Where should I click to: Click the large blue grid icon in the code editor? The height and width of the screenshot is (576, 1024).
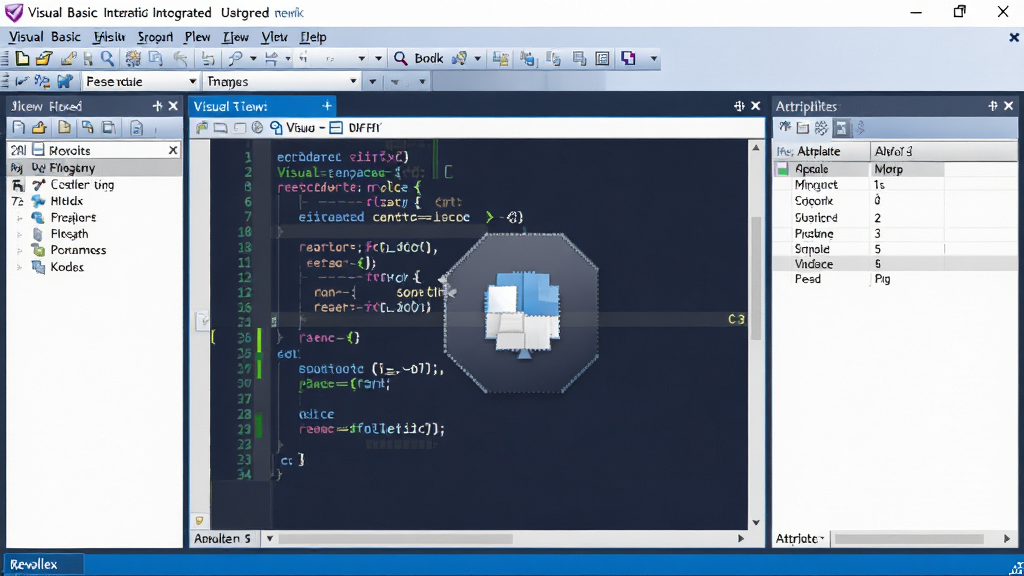522,313
